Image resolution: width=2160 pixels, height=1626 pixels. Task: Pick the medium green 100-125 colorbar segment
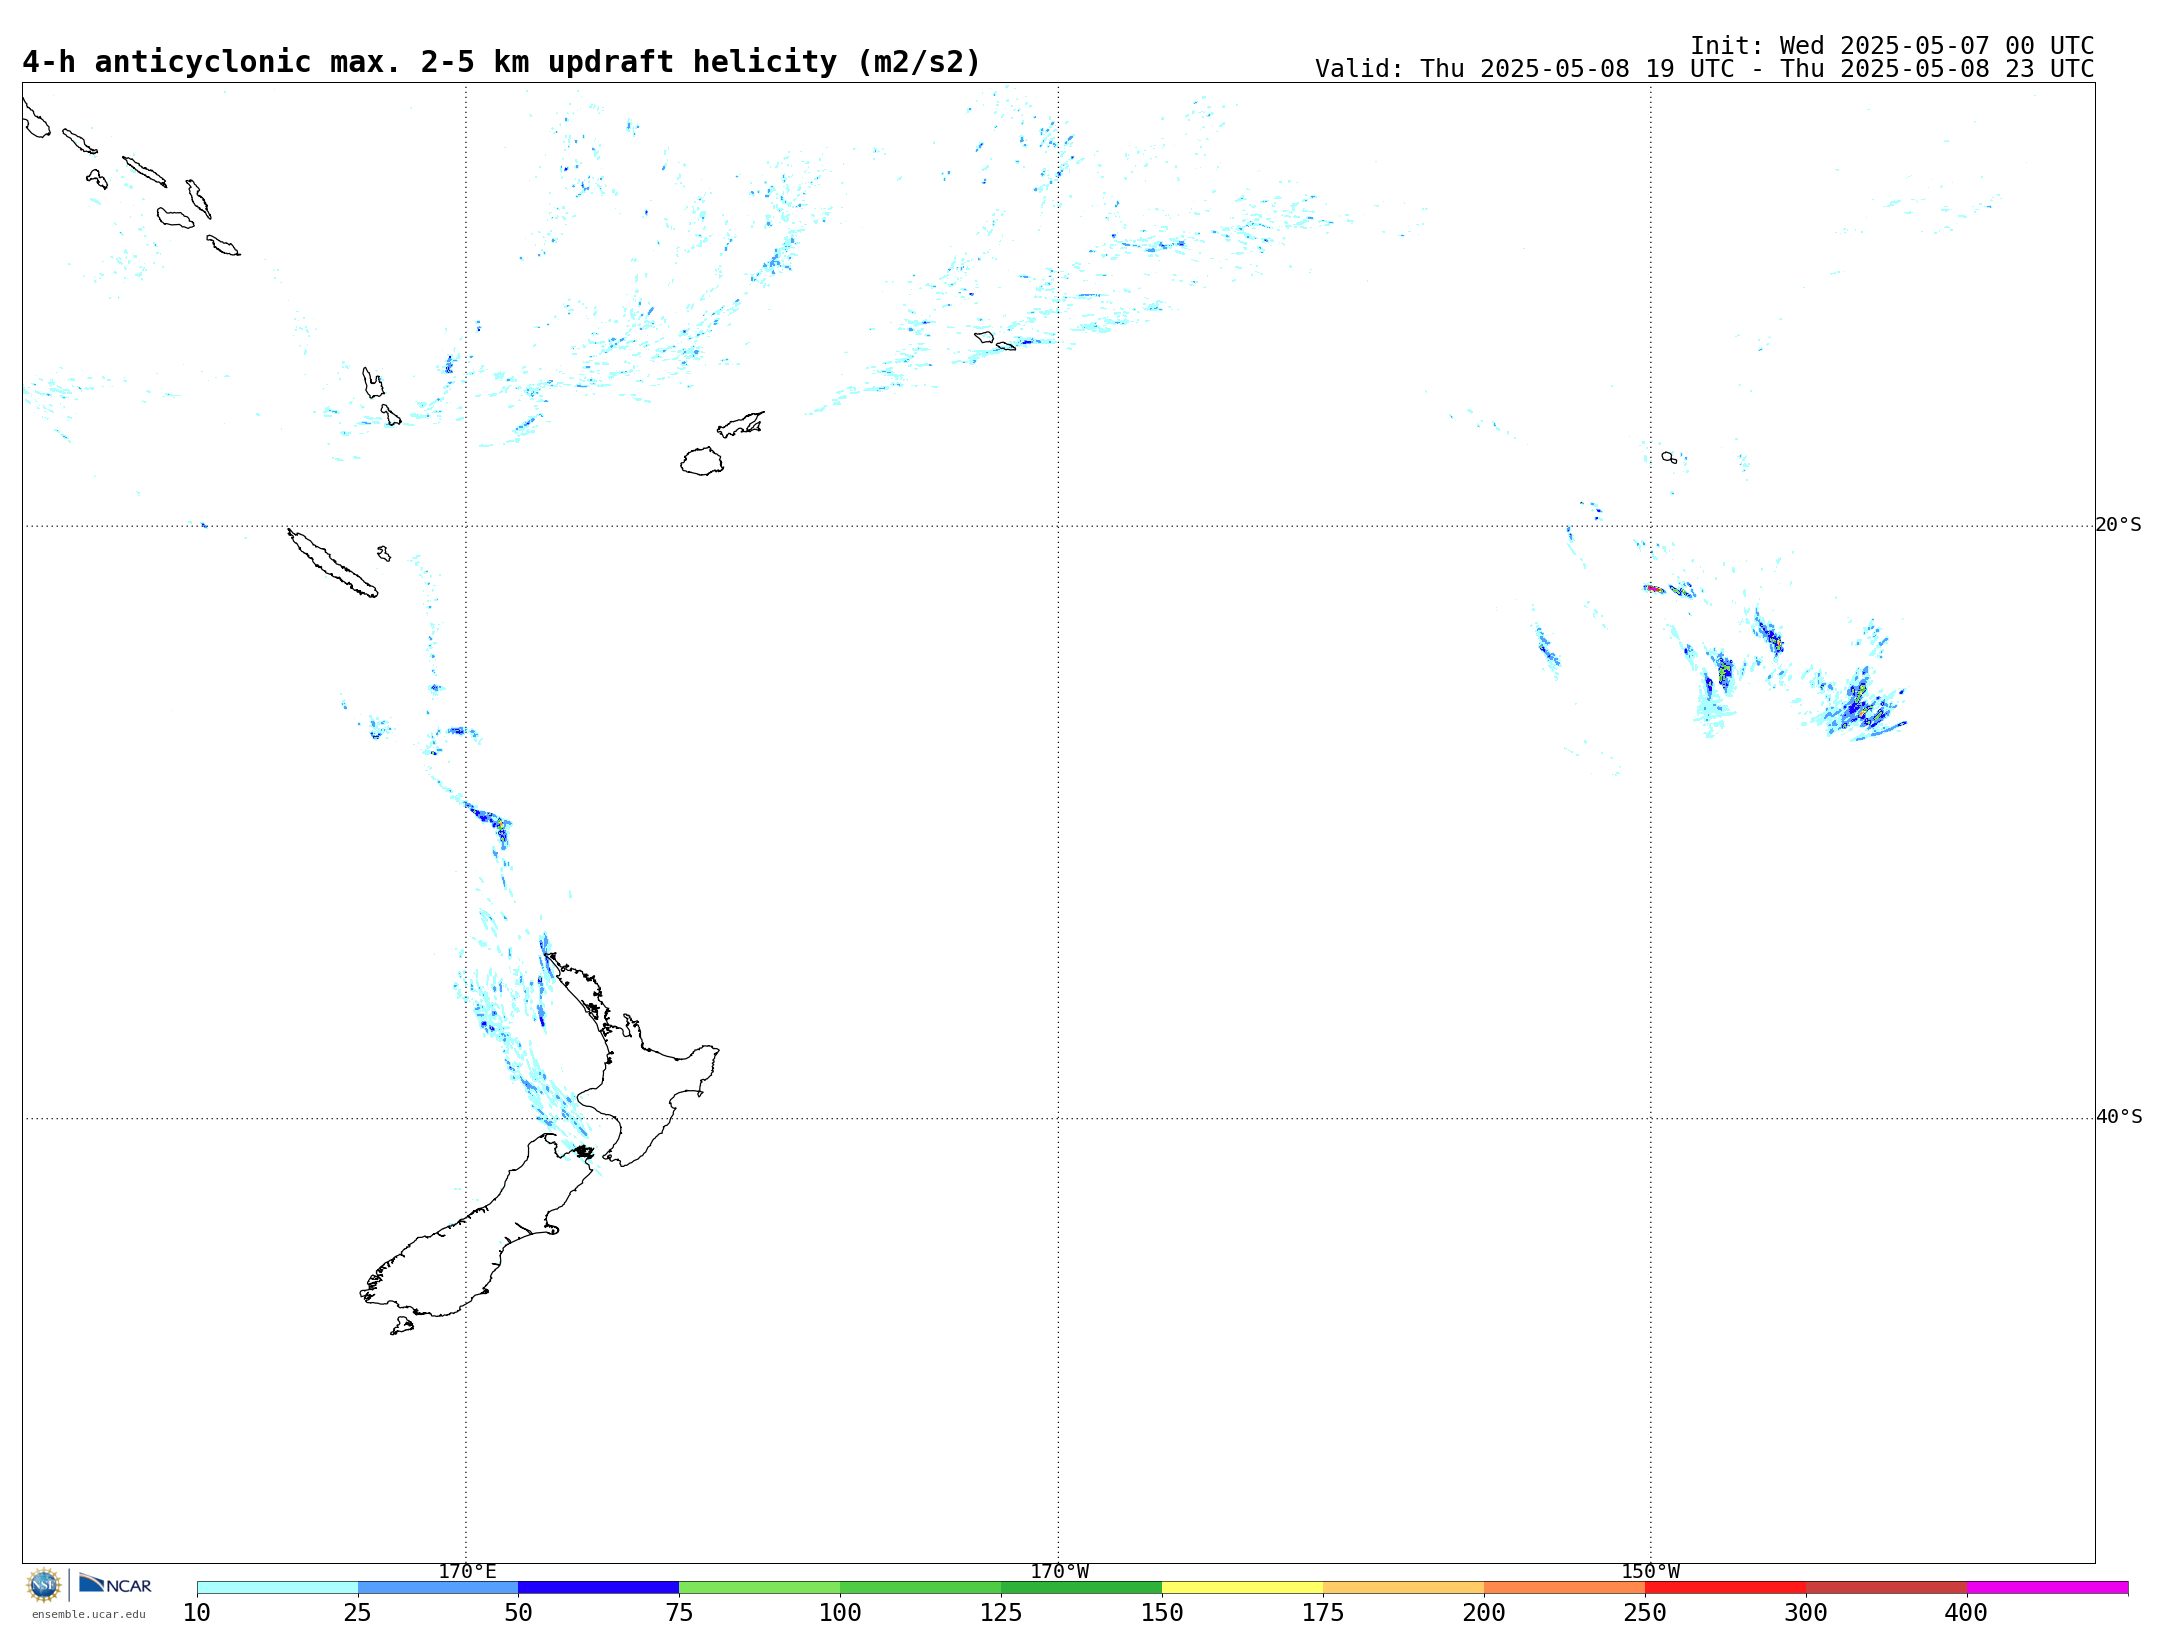pyautogui.click(x=920, y=1588)
